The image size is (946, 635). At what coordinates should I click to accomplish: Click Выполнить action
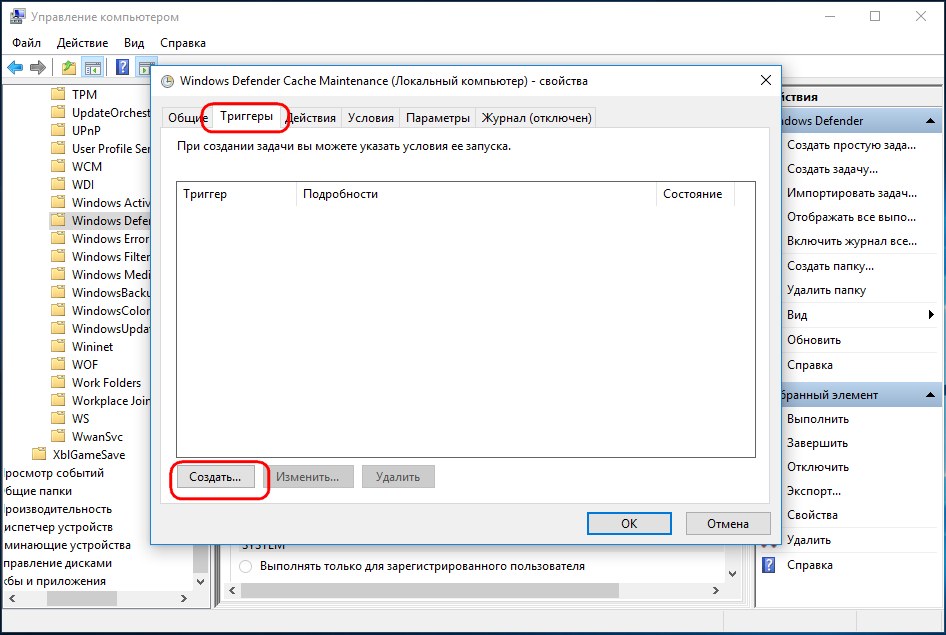coord(817,419)
